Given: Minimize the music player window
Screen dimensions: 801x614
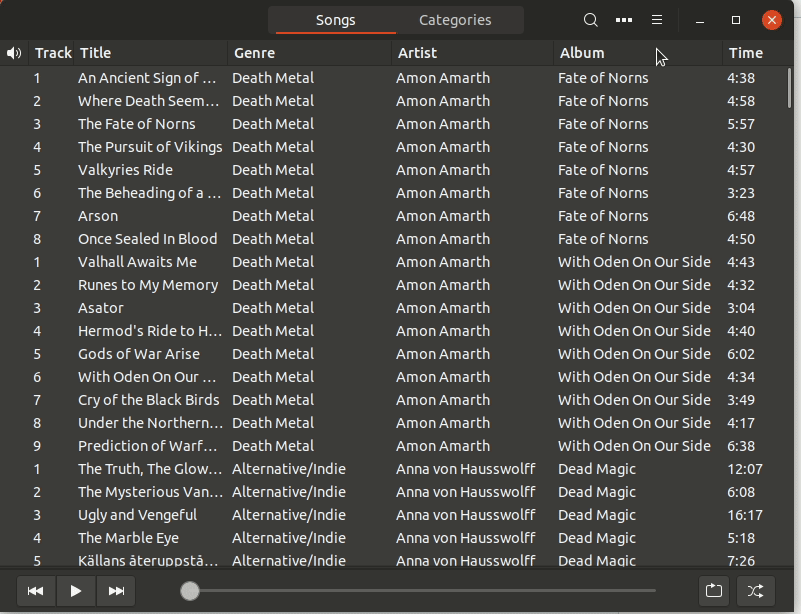Looking at the screenshot, I should 700,20.
